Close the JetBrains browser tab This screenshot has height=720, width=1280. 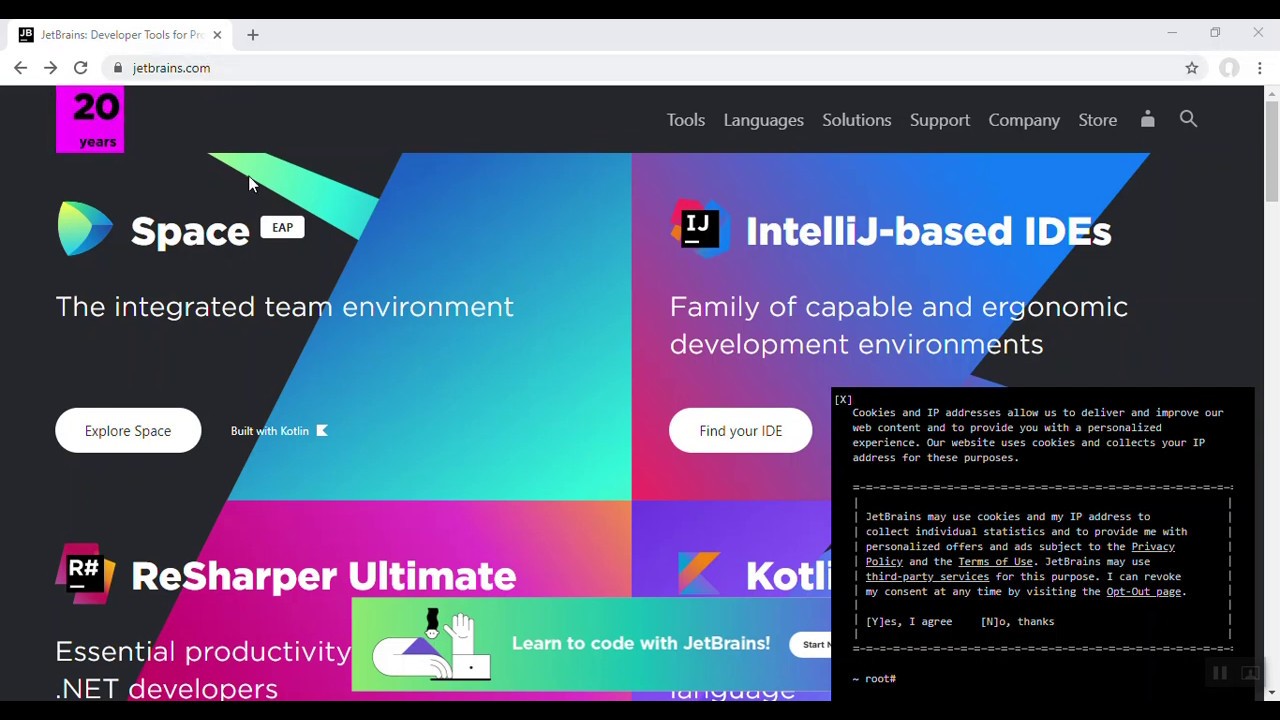tap(217, 35)
